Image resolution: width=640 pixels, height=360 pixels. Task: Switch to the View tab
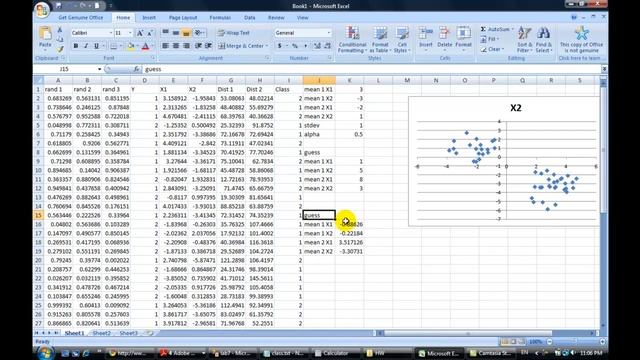pos(302,18)
